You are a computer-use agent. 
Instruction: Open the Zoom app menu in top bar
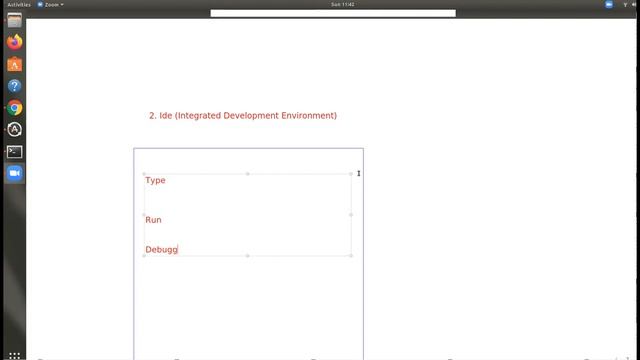coord(51,4)
